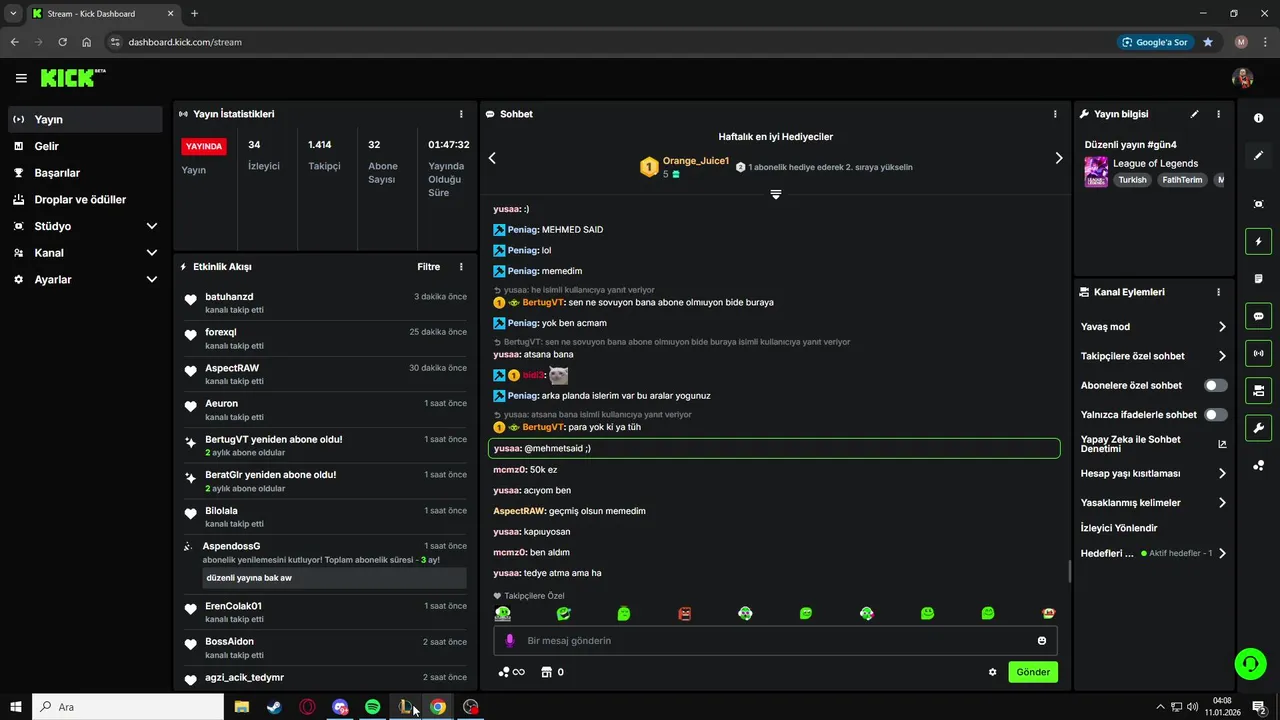Open Yayın bilgisi three-dot menu

(1218, 114)
